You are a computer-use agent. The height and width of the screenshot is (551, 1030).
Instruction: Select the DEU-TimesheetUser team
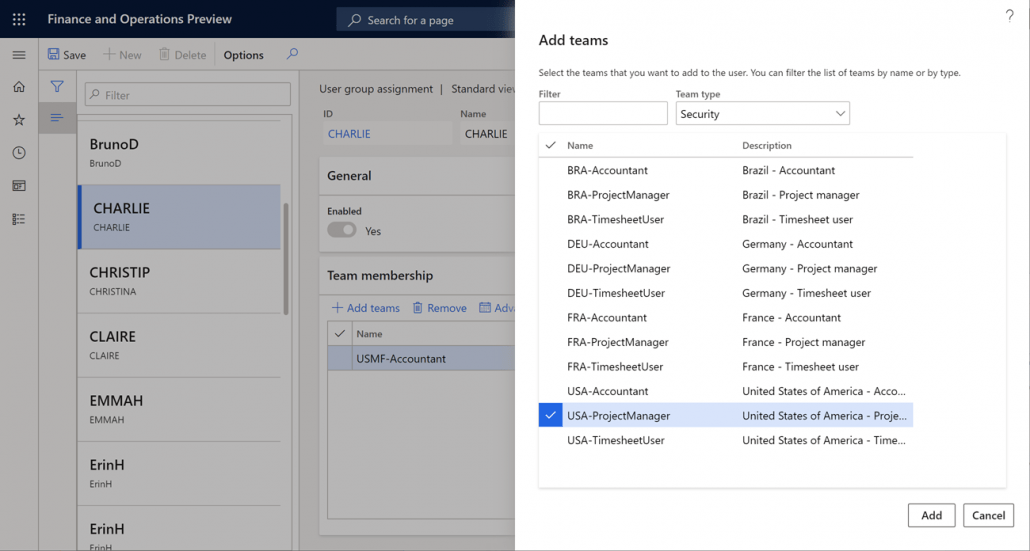click(726, 293)
